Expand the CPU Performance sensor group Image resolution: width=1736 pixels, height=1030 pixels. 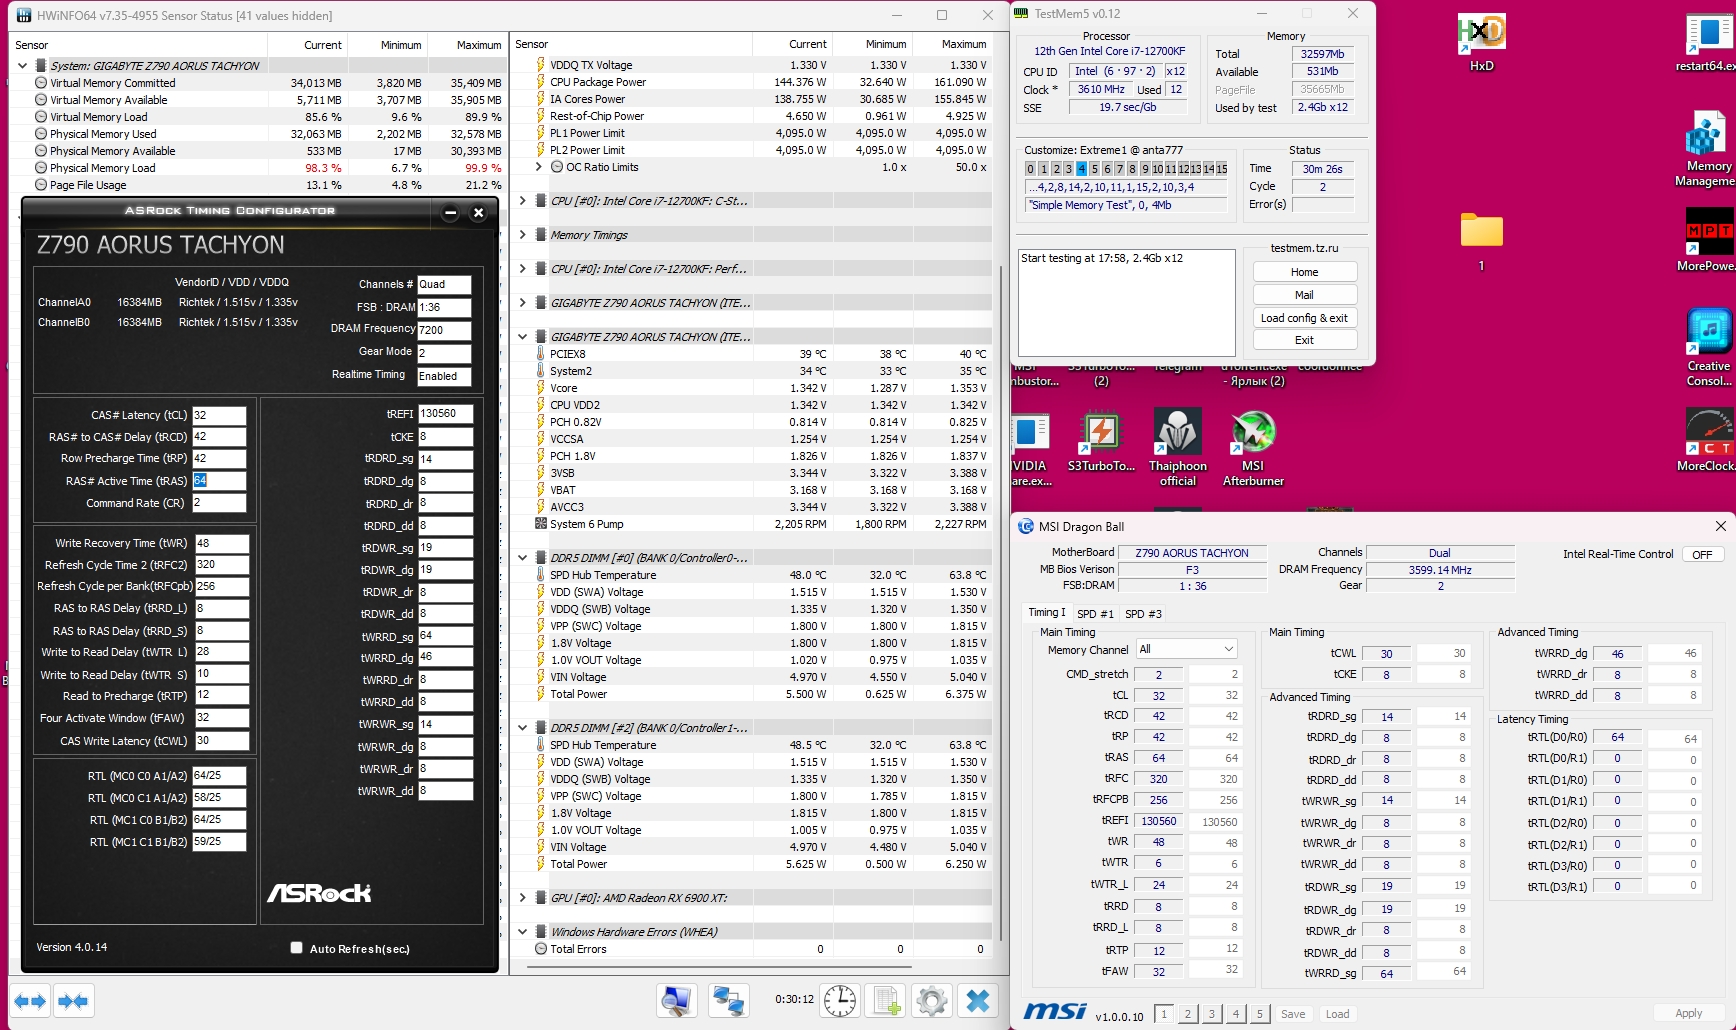point(522,269)
